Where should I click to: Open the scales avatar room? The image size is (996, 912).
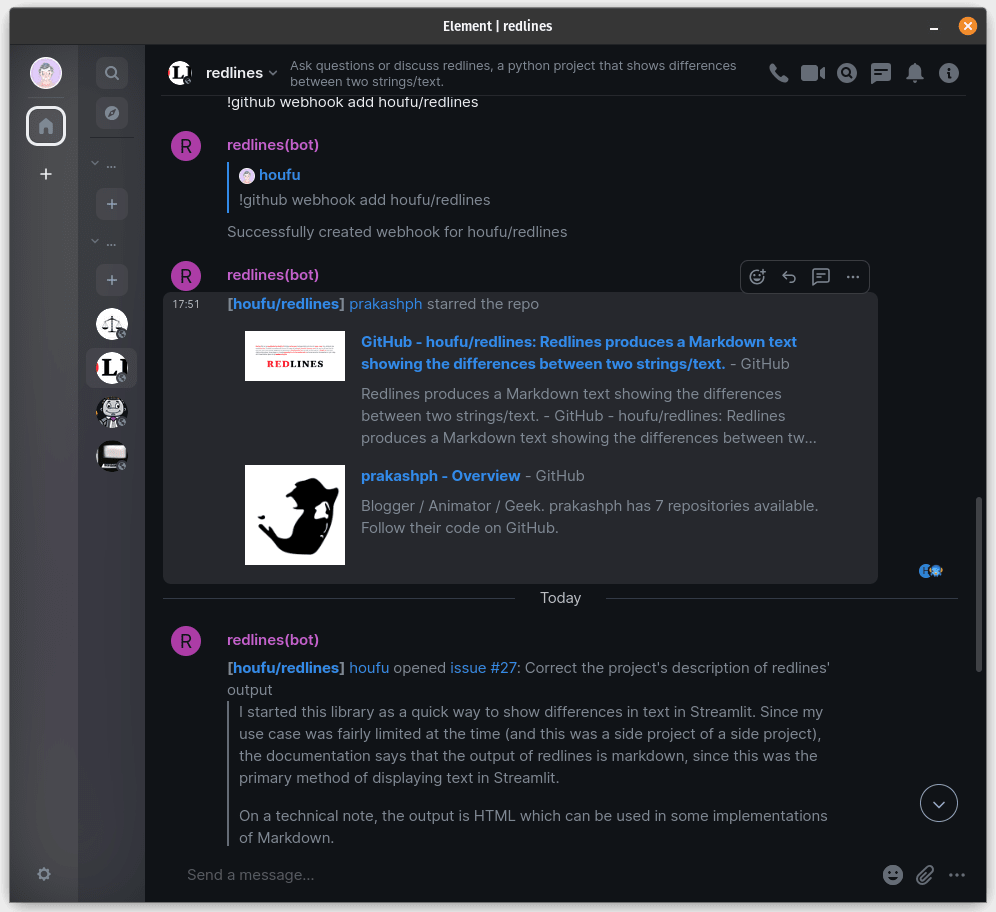[x=112, y=324]
